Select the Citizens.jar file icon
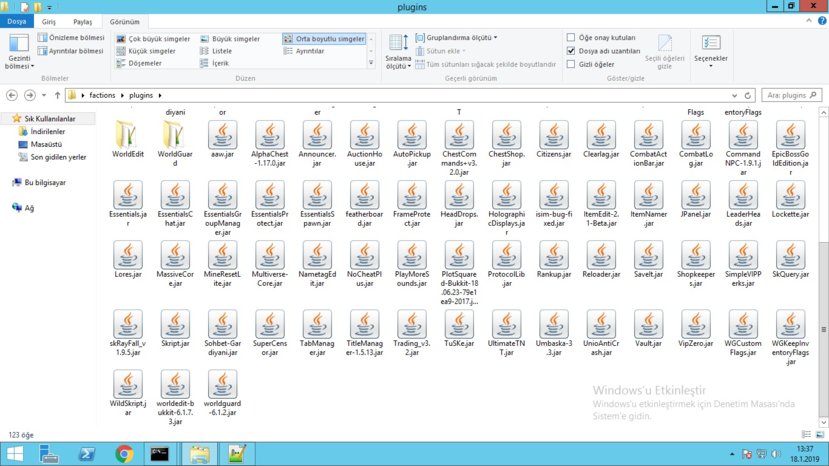 (x=554, y=134)
